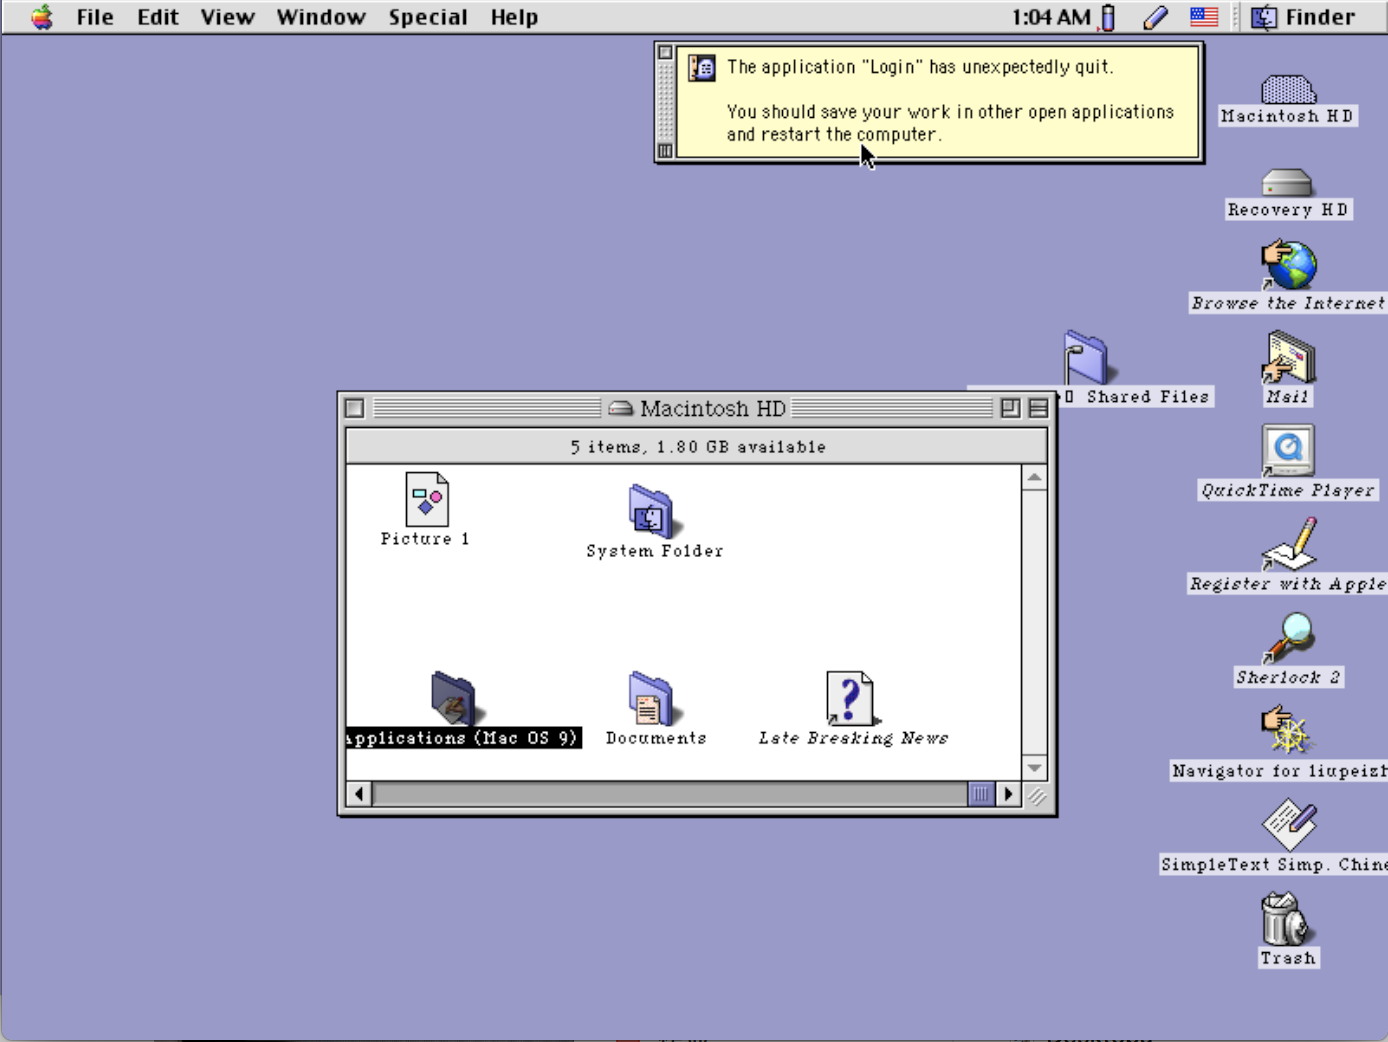Click the battery status indicator in menu bar

[x=1110, y=16]
